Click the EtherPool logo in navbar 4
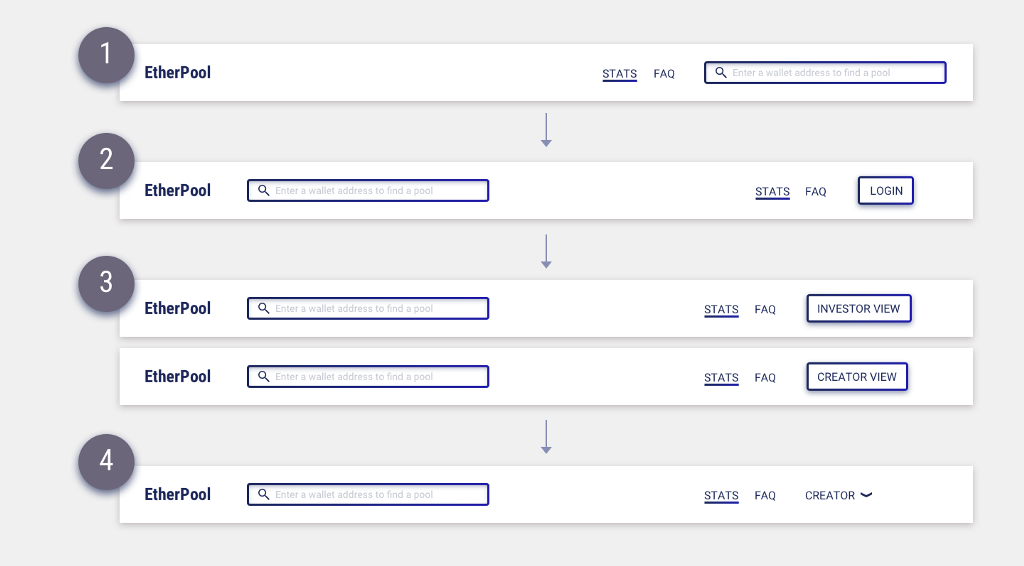 coord(178,494)
